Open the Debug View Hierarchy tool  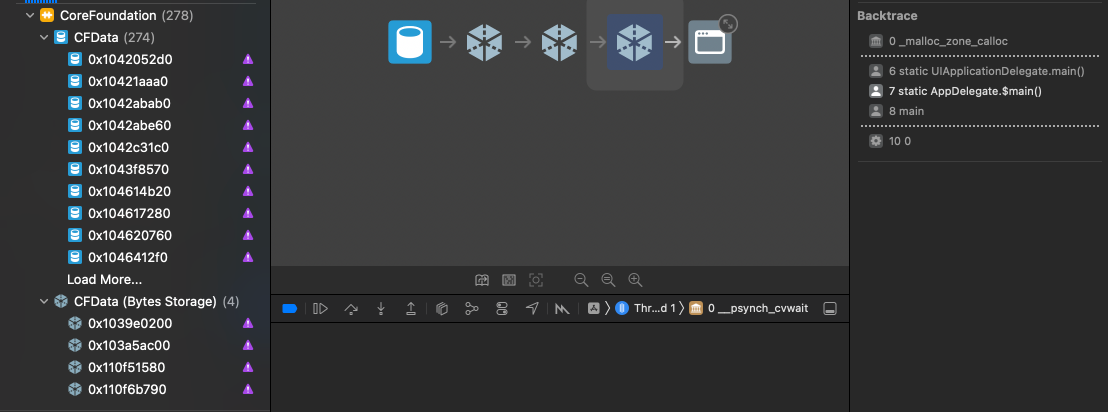(x=441, y=309)
